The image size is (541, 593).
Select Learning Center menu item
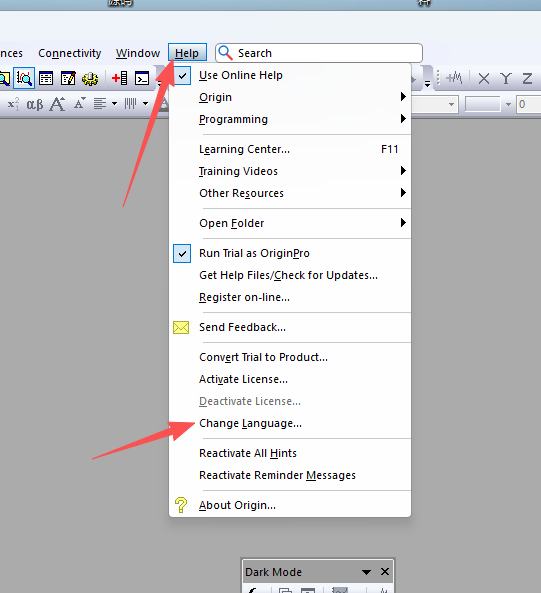click(290, 149)
